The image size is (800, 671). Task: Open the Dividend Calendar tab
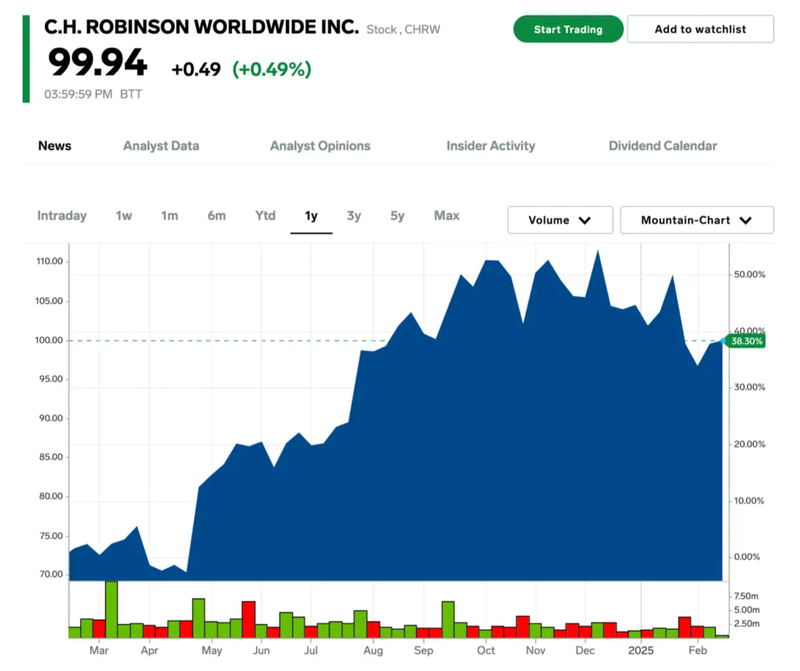click(663, 146)
